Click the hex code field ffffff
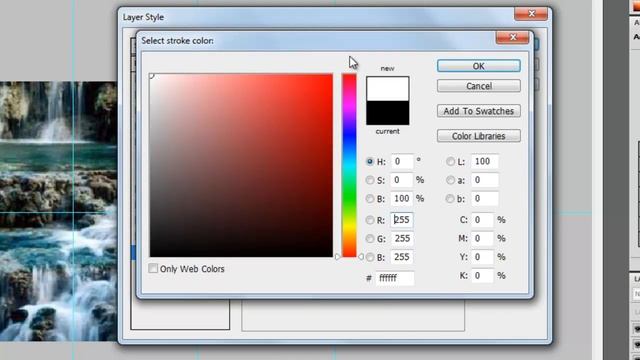Image resolution: width=640 pixels, height=360 pixels. pyautogui.click(x=395, y=278)
